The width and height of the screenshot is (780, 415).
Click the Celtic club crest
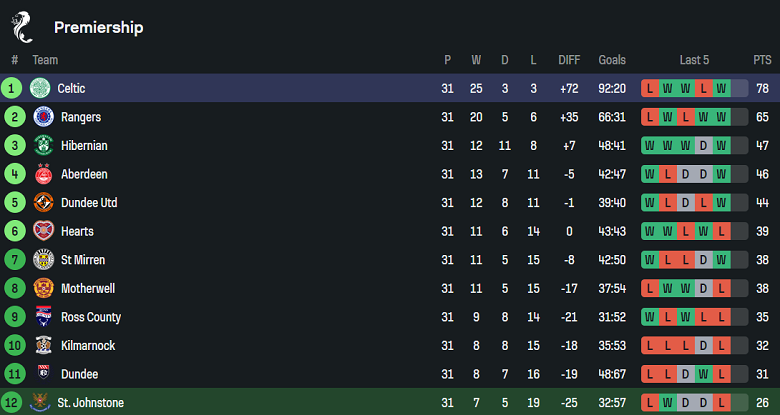pyautogui.click(x=40, y=88)
